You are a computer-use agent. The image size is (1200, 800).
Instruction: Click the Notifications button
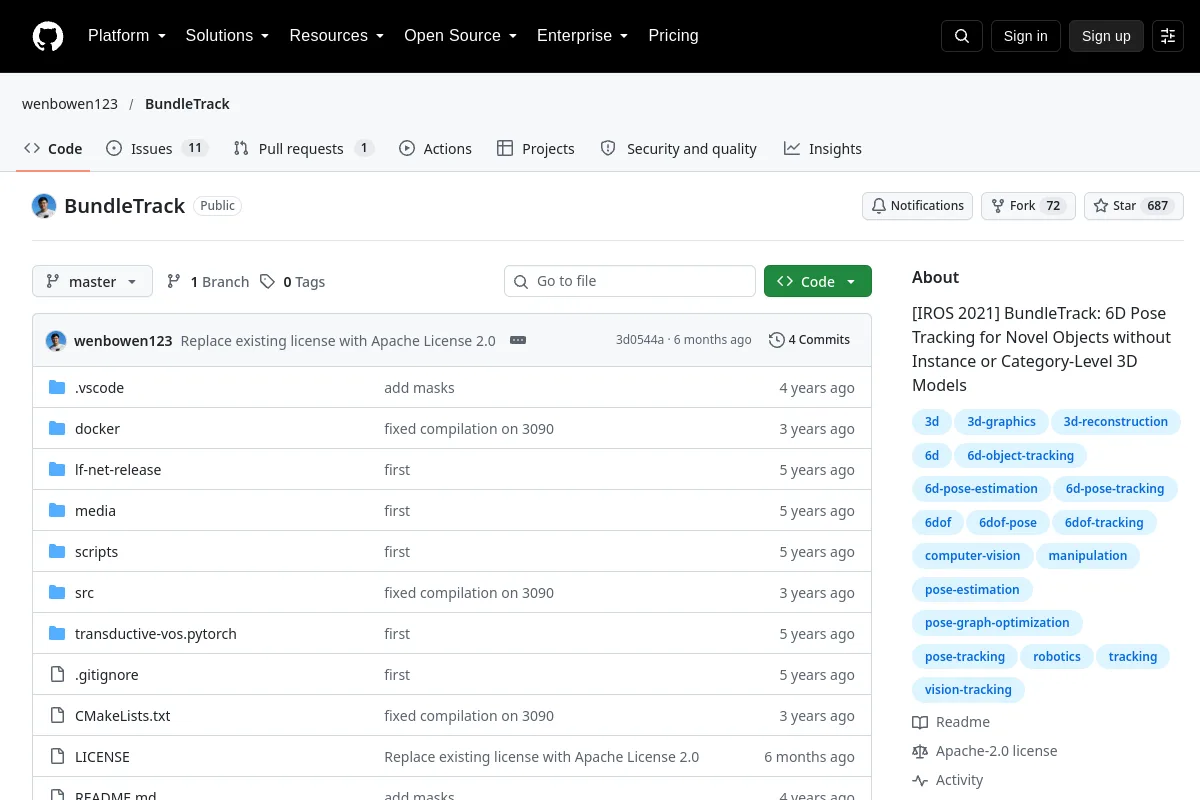[x=918, y=206]
